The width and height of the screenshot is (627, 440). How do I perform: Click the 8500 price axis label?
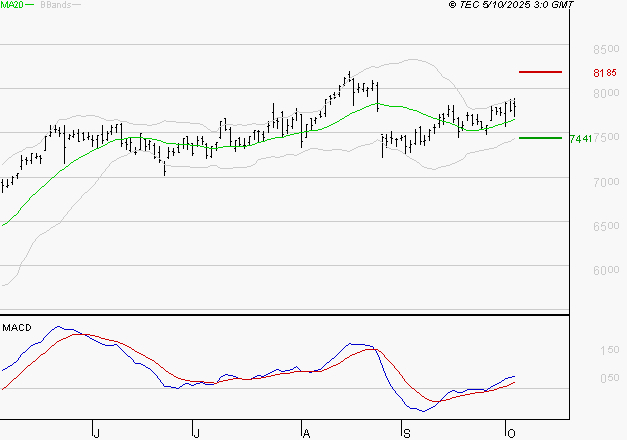(606, 49)
